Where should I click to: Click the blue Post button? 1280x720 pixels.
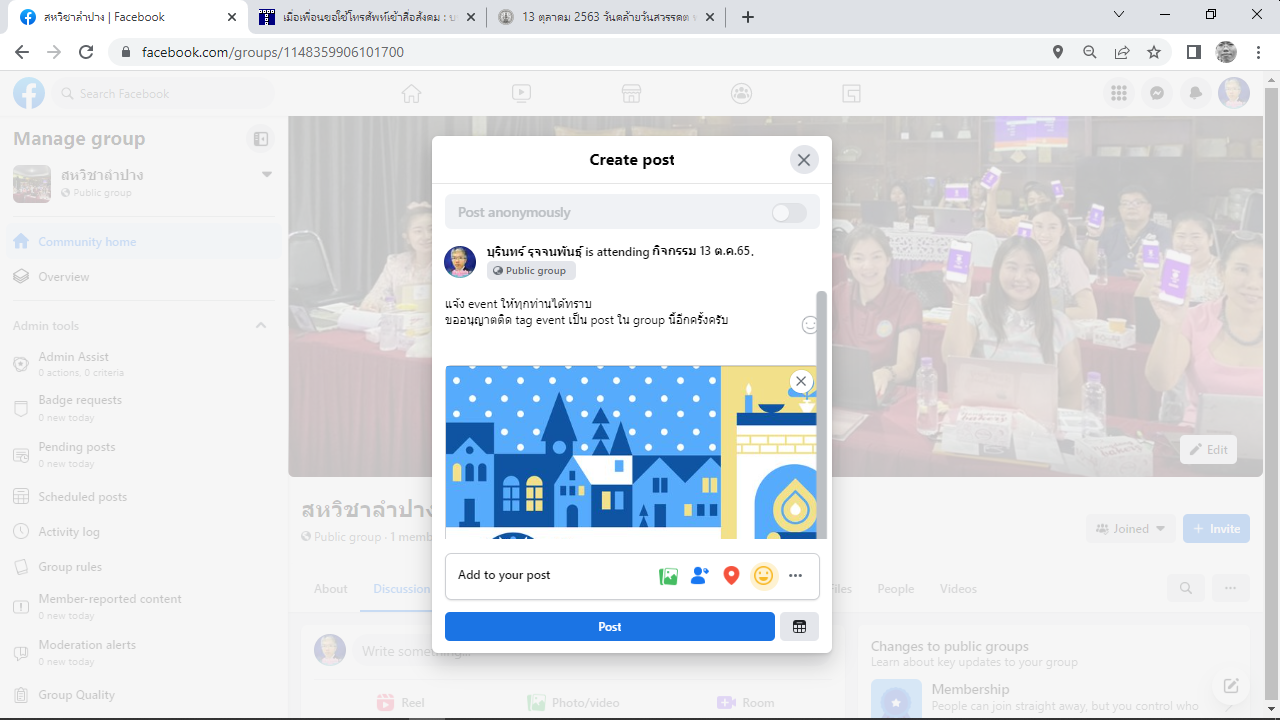[x=610, y=627]
